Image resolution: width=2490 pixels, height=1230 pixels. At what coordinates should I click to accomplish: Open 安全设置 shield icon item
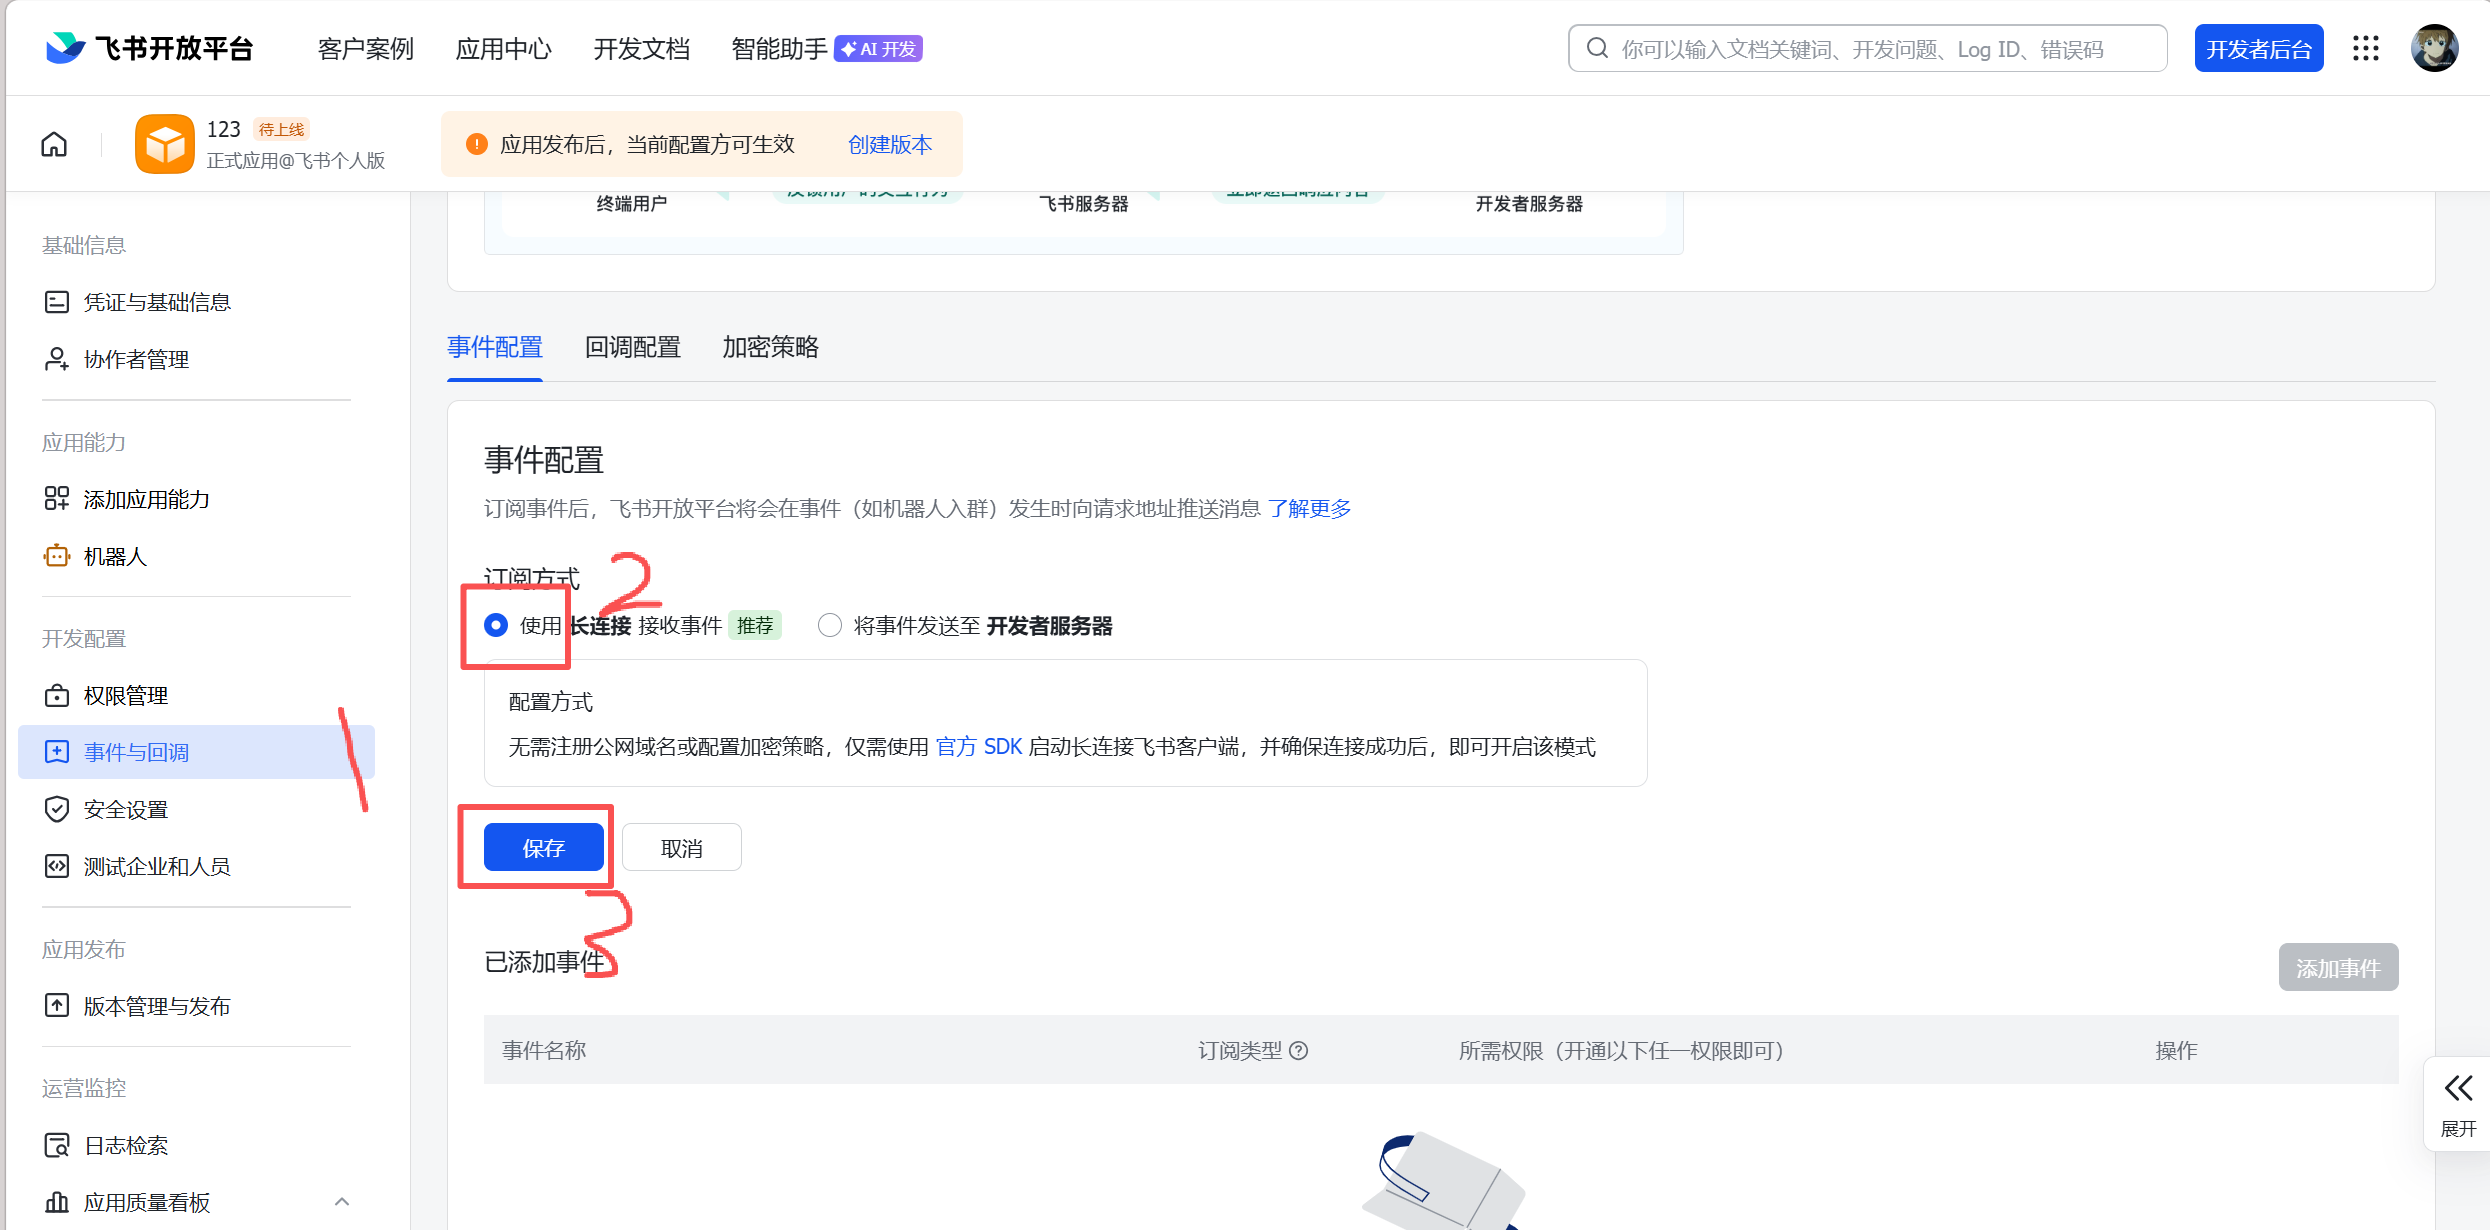click(57, 809)
